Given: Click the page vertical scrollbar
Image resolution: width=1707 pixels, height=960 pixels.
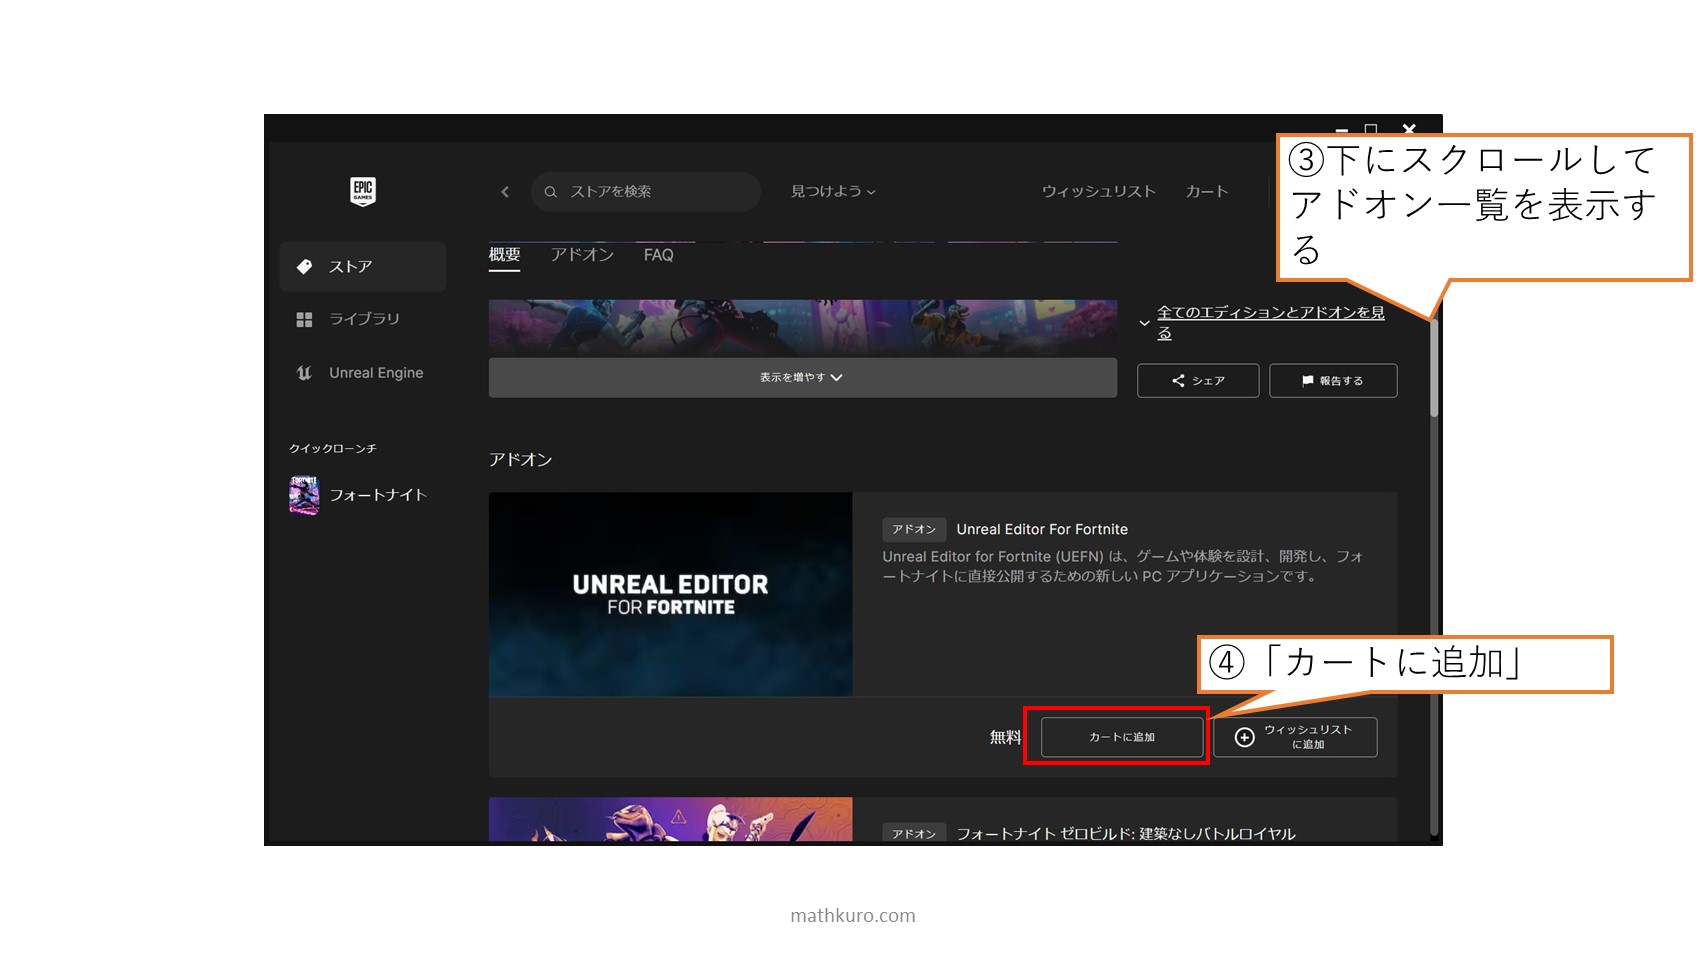Looking at the screenshot, I should (1434, 370).
